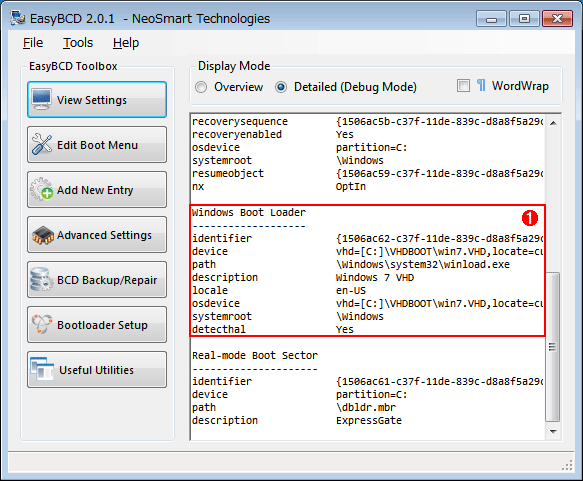Click the 'resumeobject' entry name

click(228, 173)
